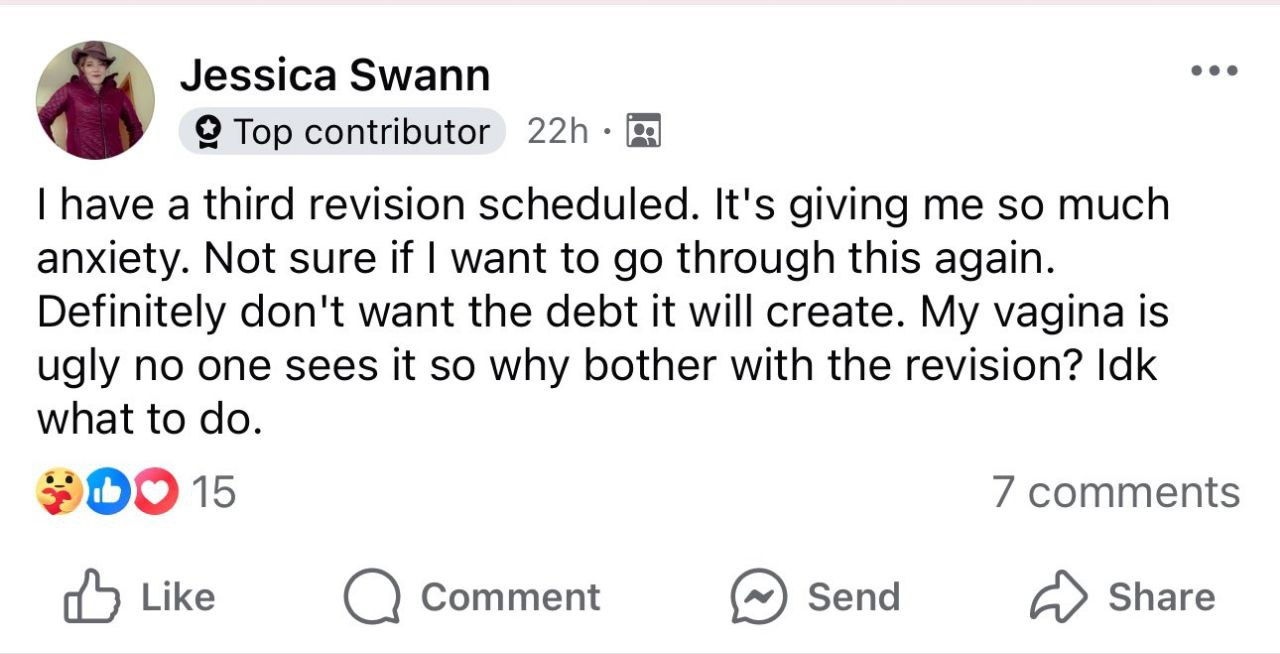The height and width of the screenshot is (654, 1280).
Task: Click the group audience icon beside 22h
Action: point(643,131)
